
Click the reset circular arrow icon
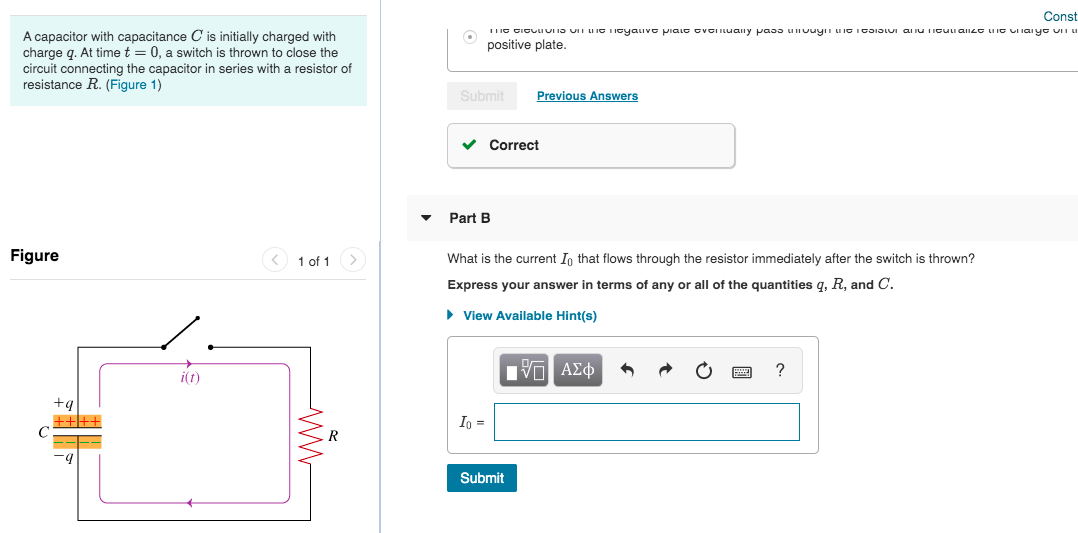pos(703,371)
